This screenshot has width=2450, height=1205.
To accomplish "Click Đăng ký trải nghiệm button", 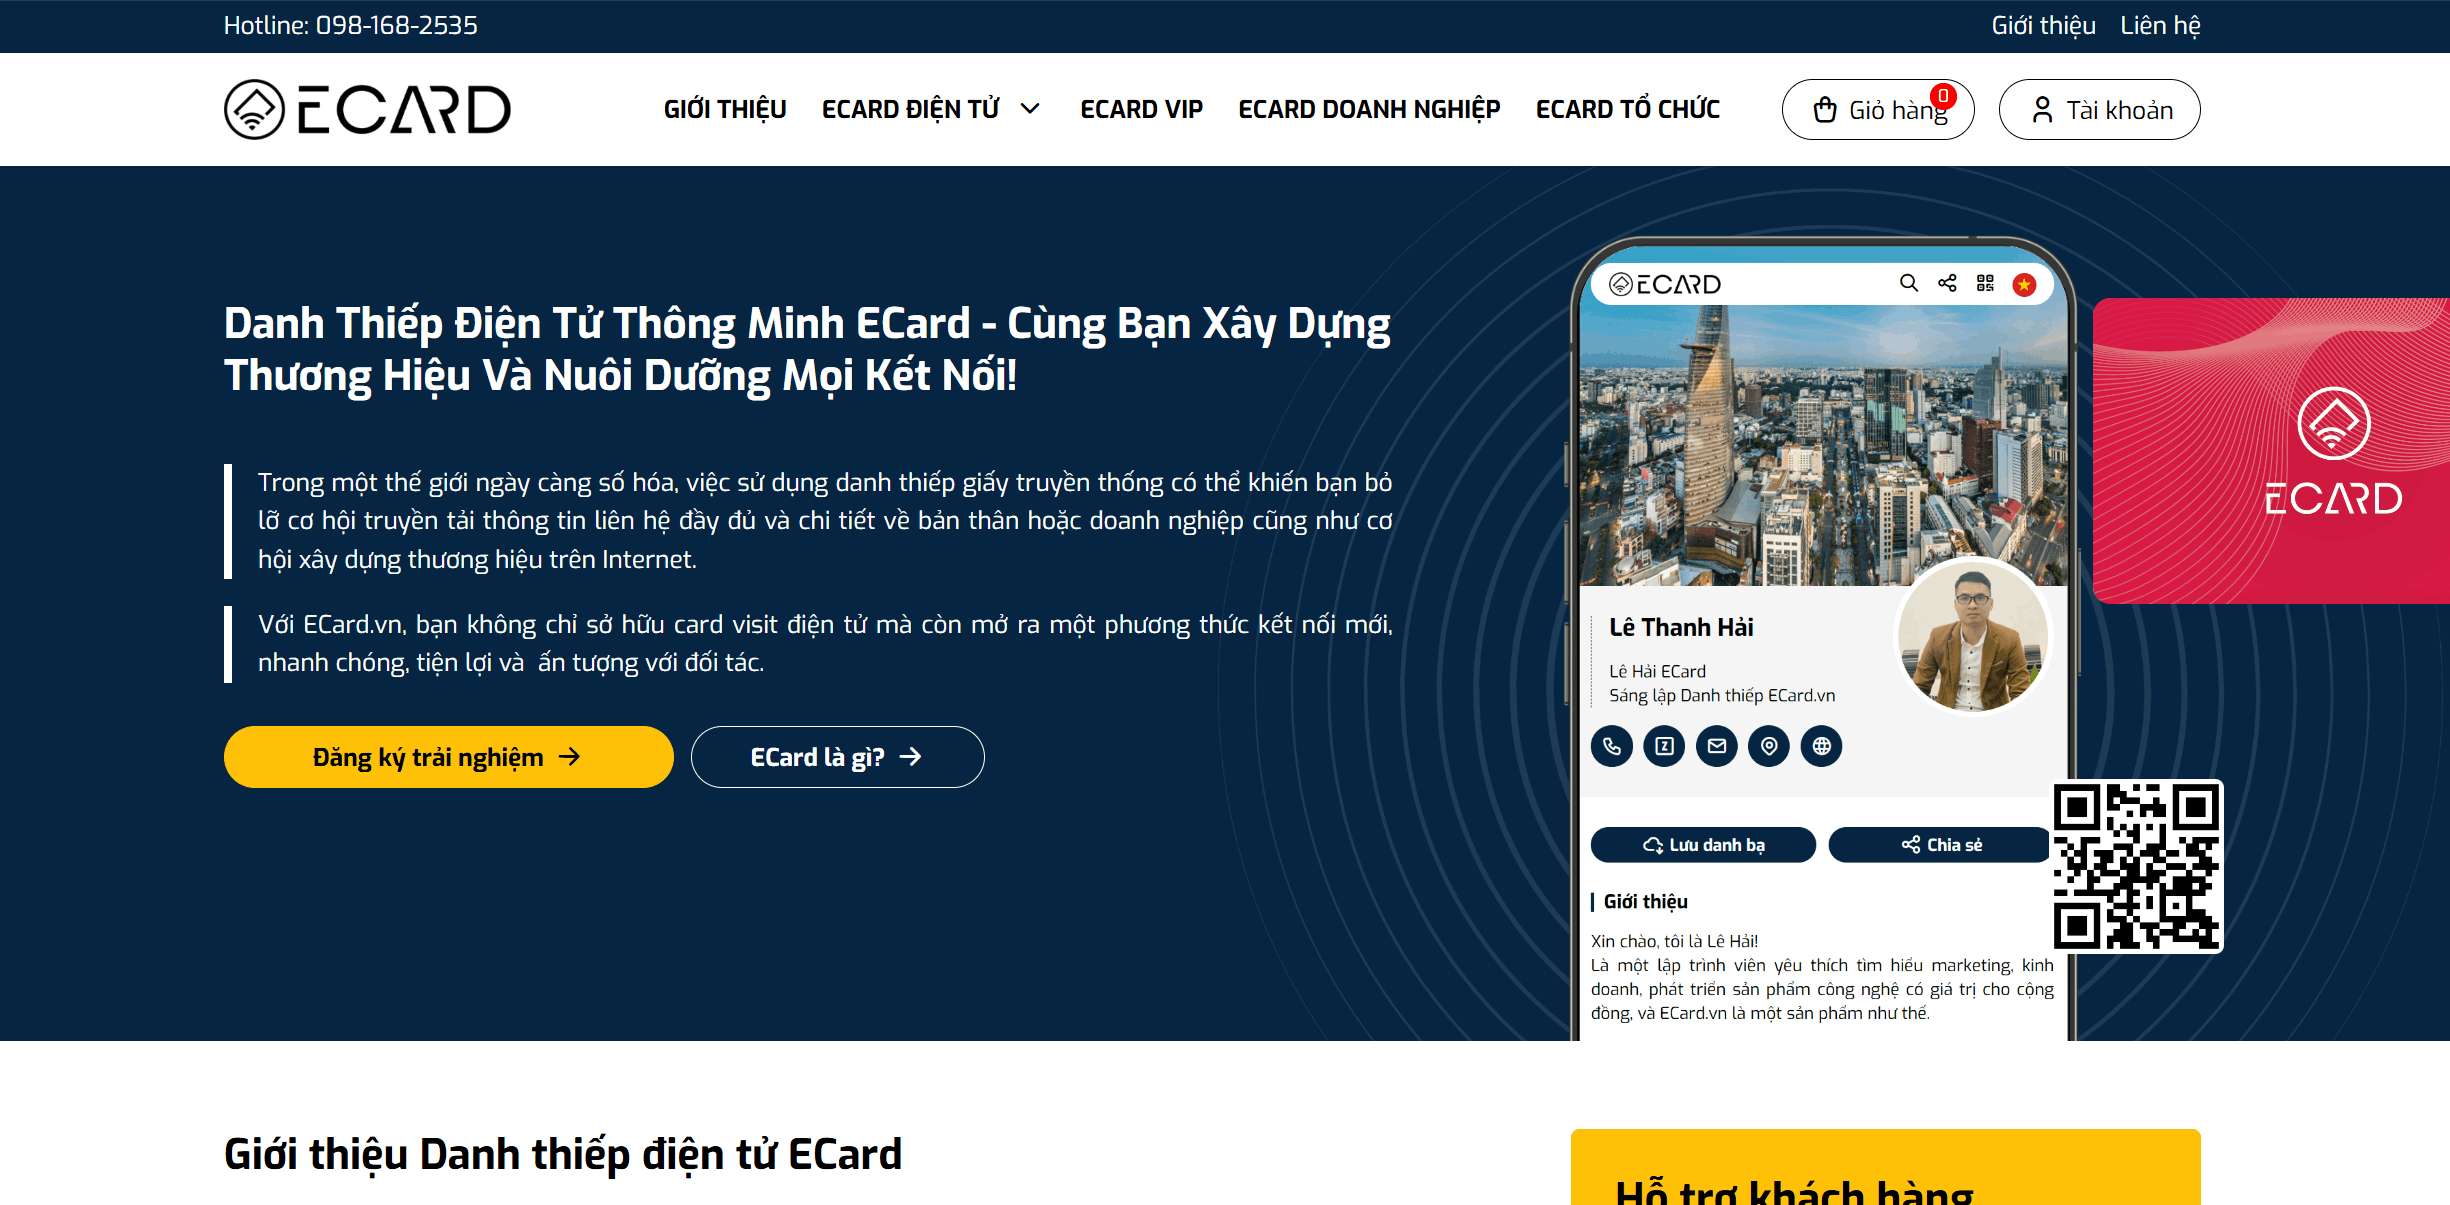I will click(x=448, y=757).
